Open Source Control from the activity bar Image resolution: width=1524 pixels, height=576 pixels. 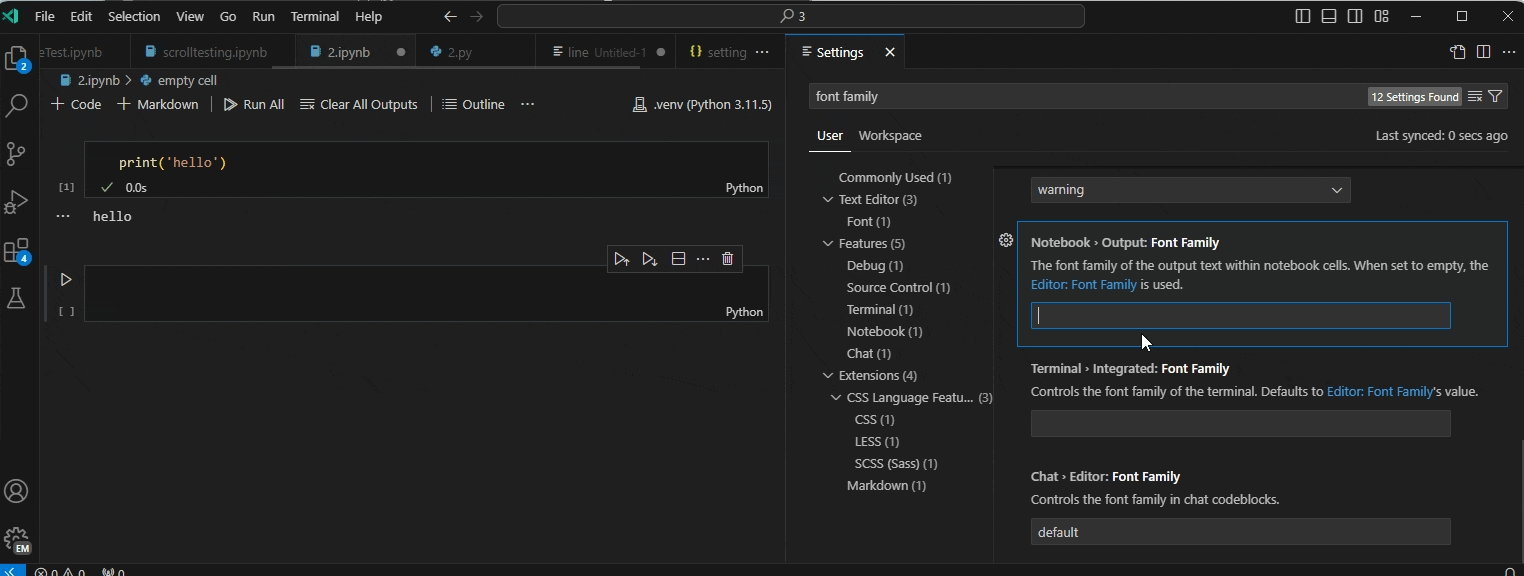tap(17, 153)
